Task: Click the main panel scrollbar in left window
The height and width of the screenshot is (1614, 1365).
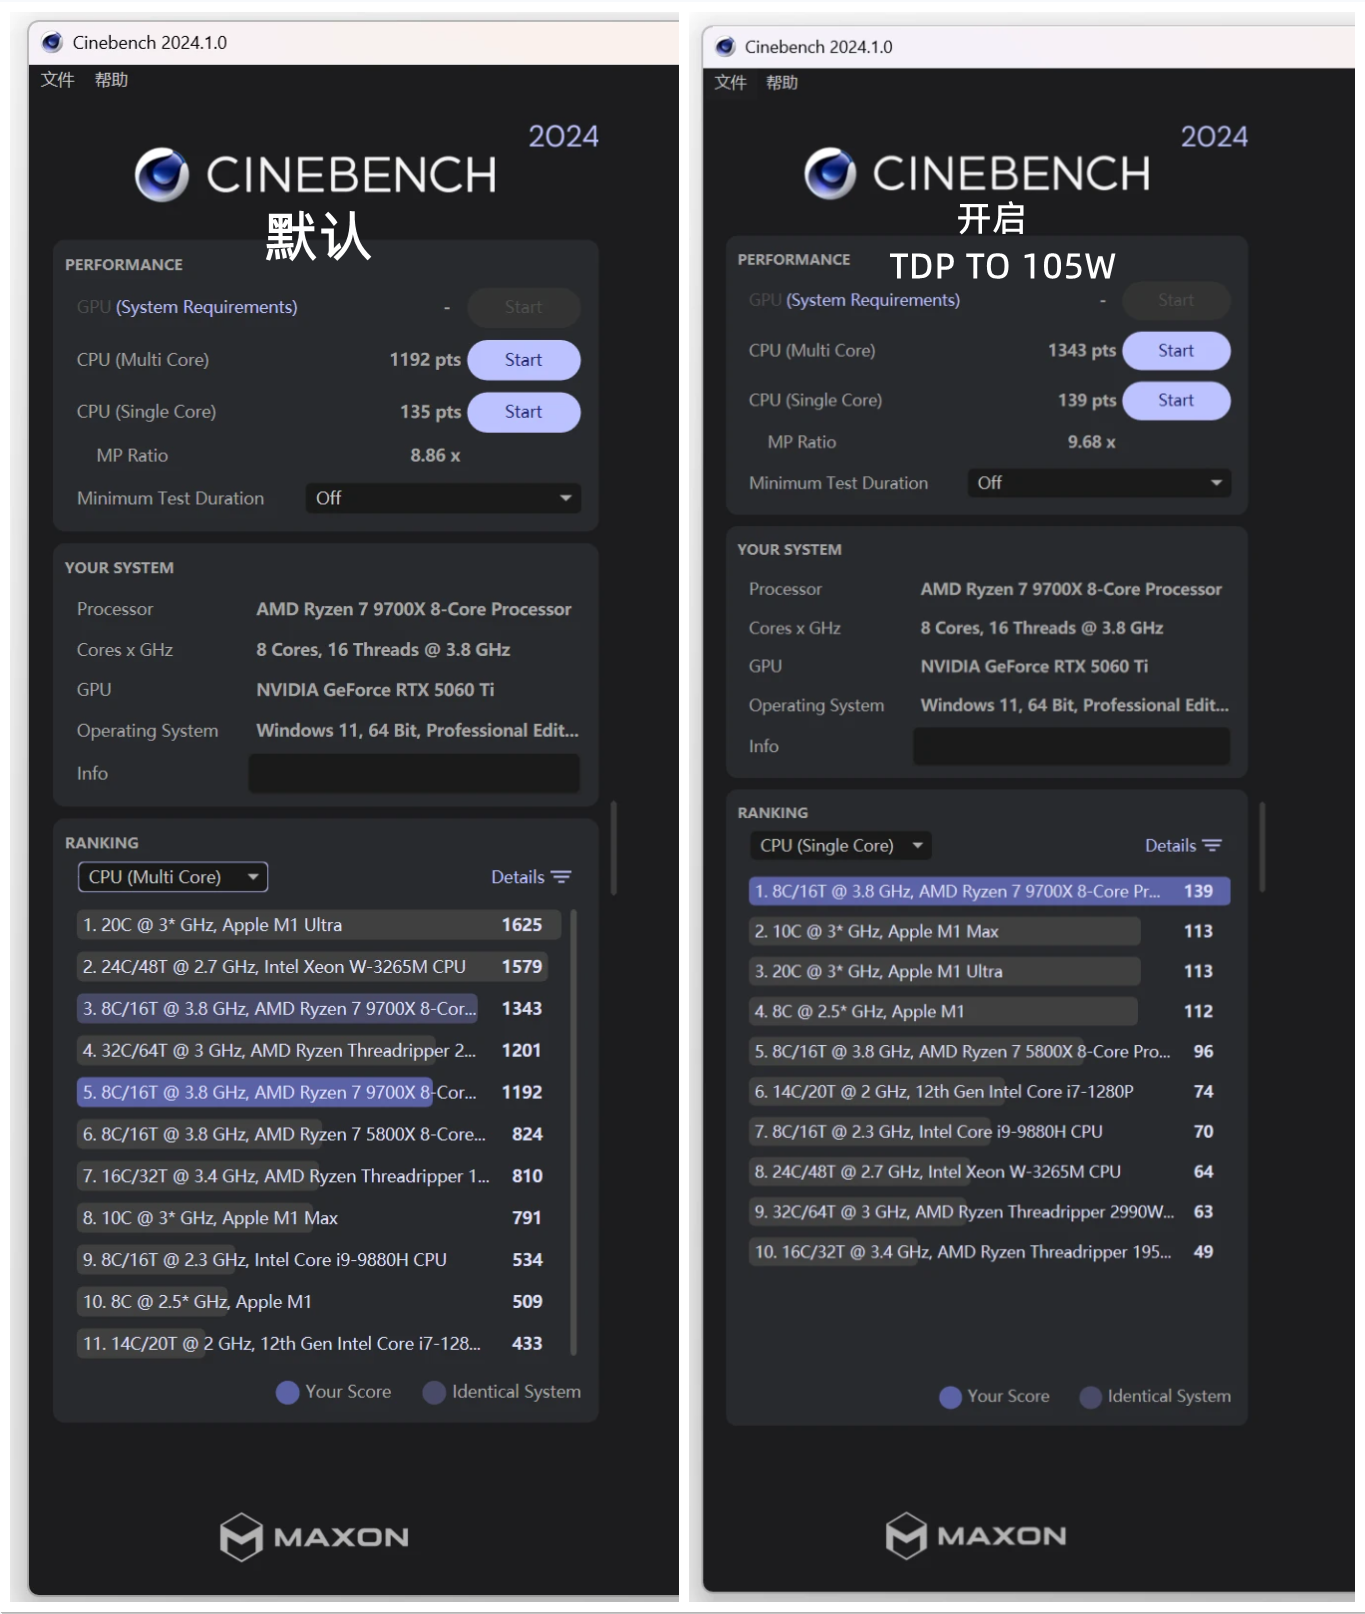Action: pyautogui.click(x=614, y=847)
